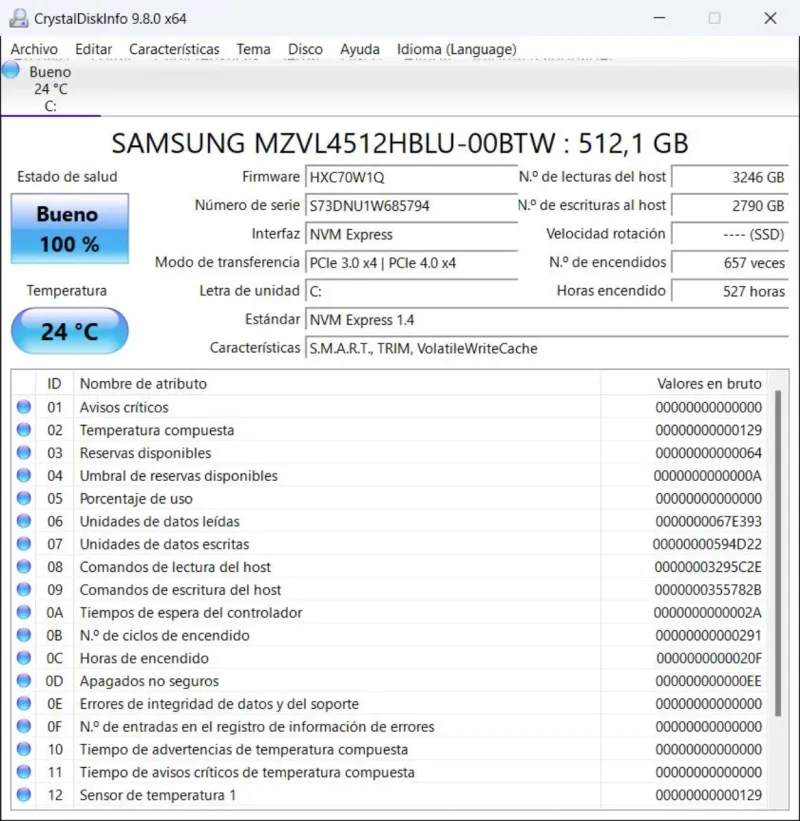Viewport: 800px width, 821px height.
Task: Select the status dot for 0A Tiempos de espera
Action: point(24,612)
